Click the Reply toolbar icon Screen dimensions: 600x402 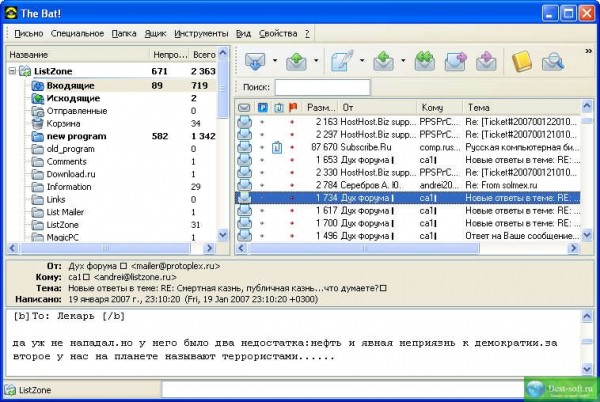click(383, 61)
